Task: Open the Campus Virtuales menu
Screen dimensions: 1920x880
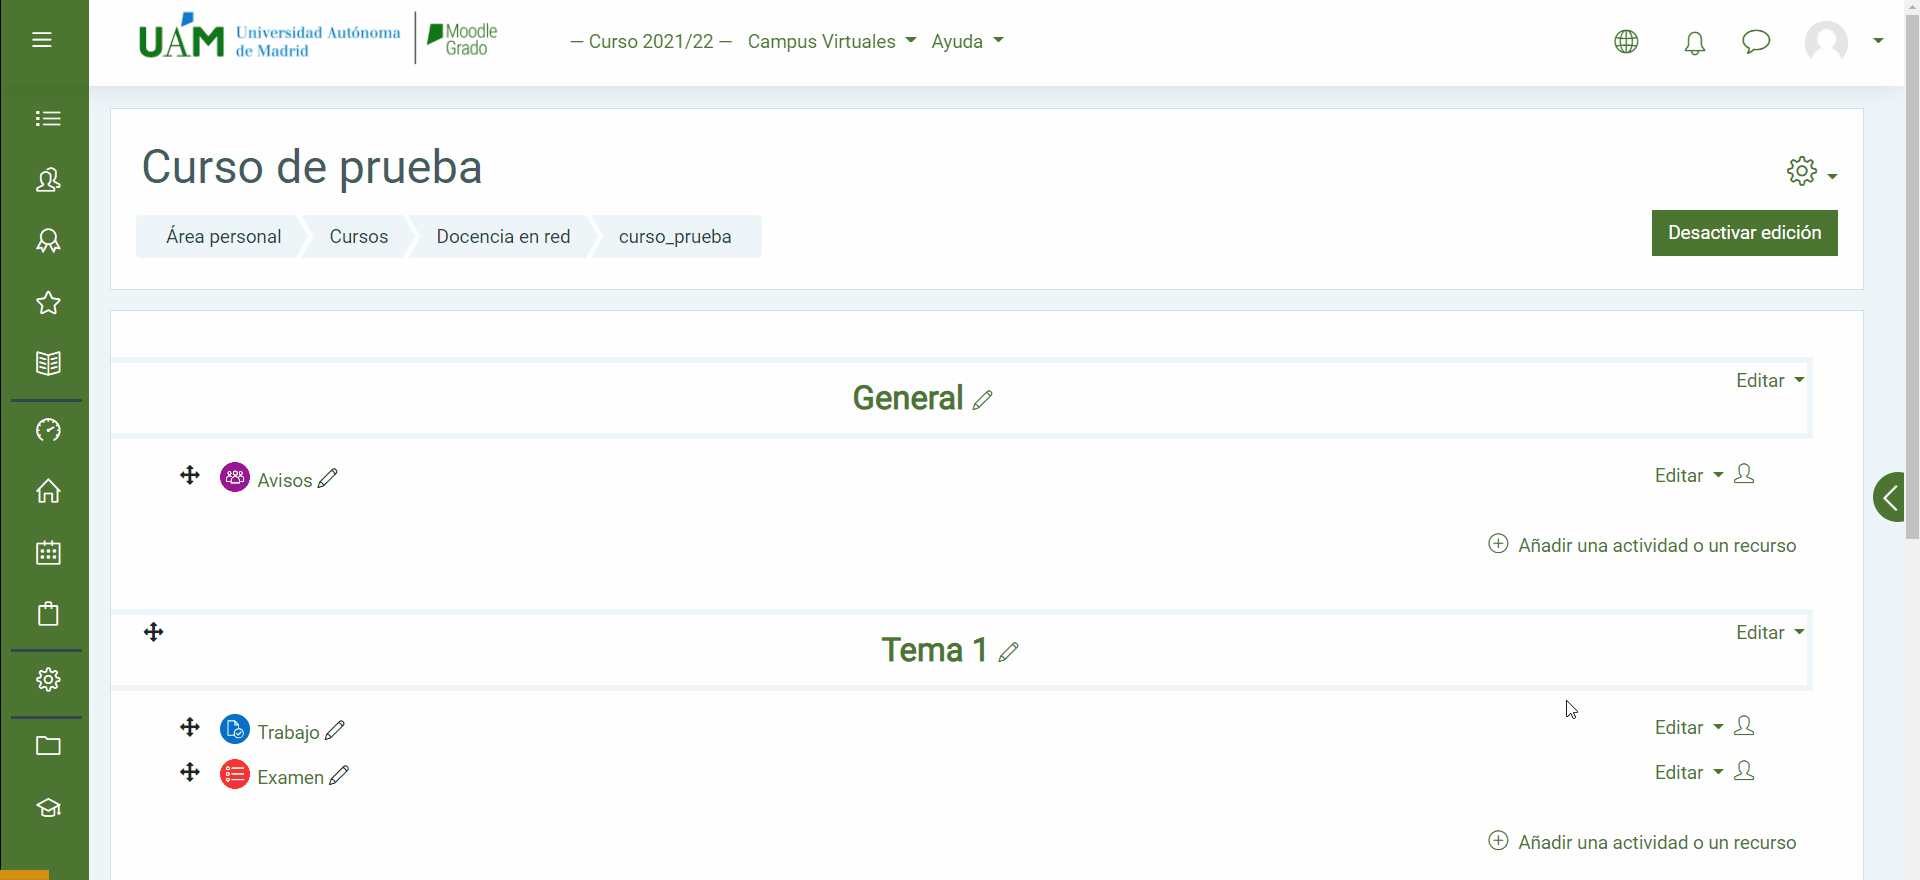Action: point(831,42)
